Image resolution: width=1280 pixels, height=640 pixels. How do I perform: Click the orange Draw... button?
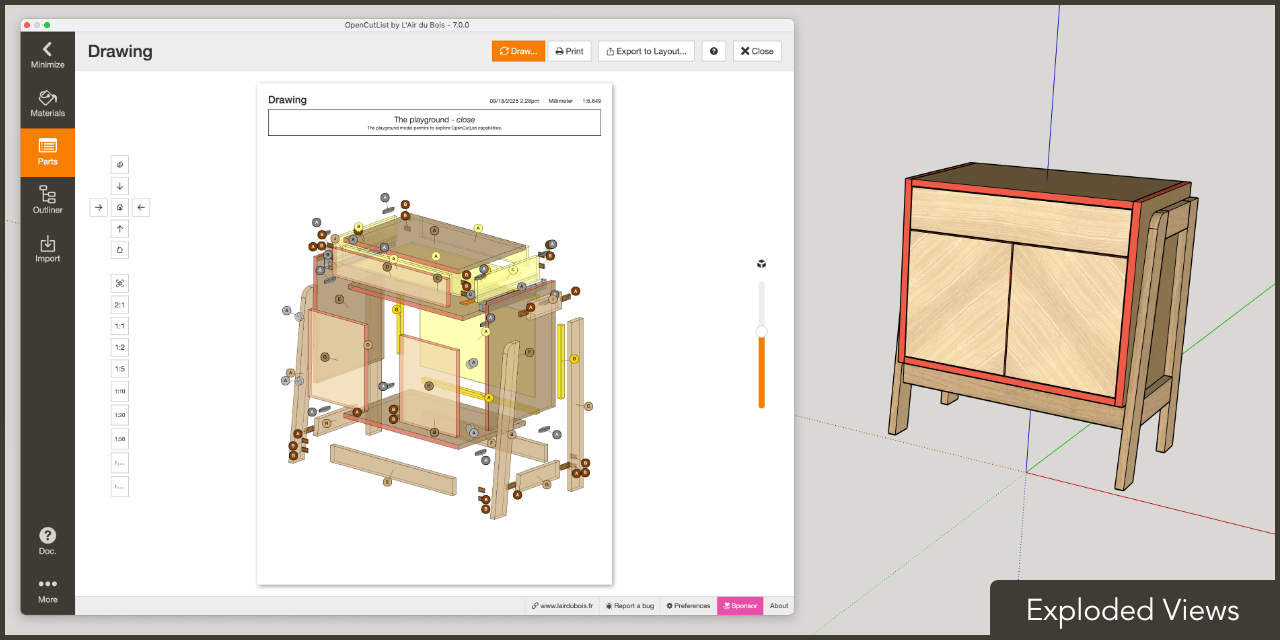[518, 51]
